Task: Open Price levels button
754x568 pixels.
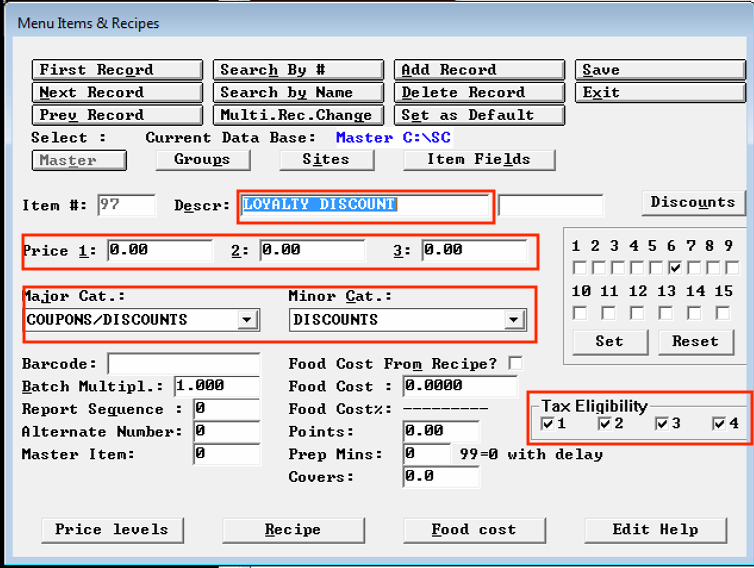Action: click(113, 530)
